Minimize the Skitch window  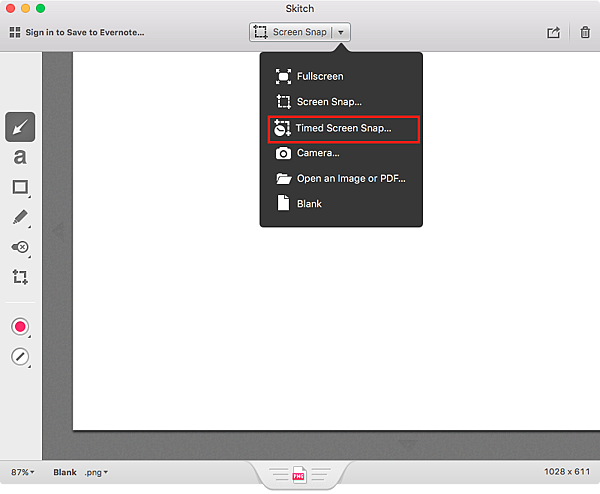26,8
